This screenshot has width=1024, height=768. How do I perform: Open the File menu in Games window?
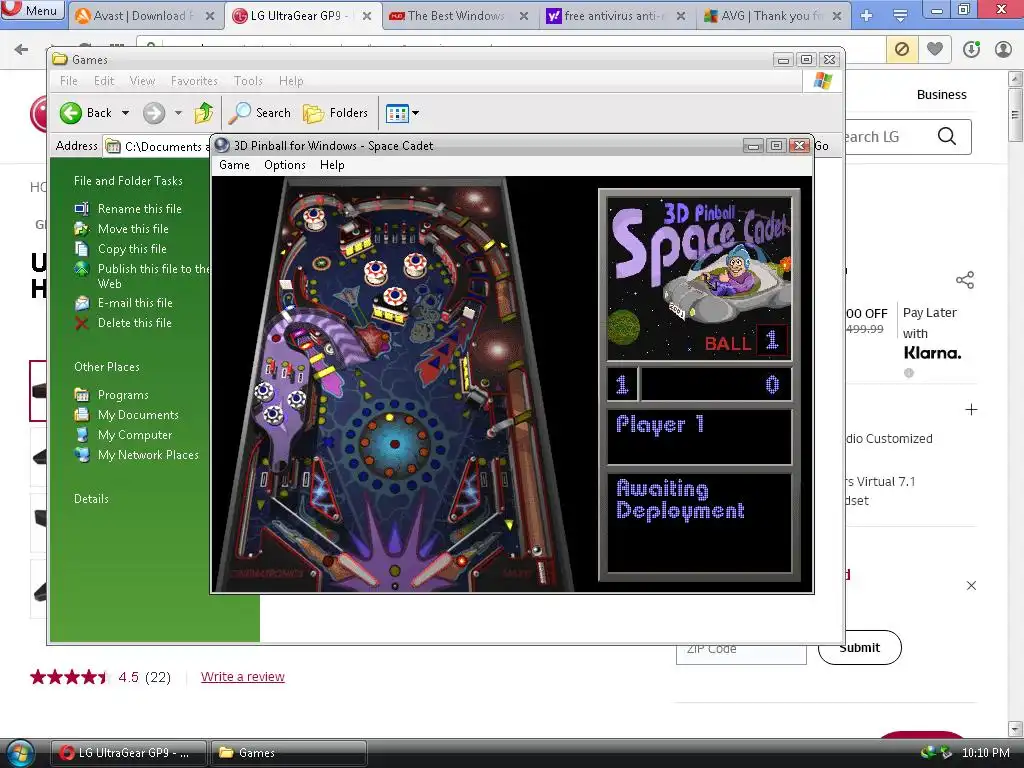[x=69, y=81]
